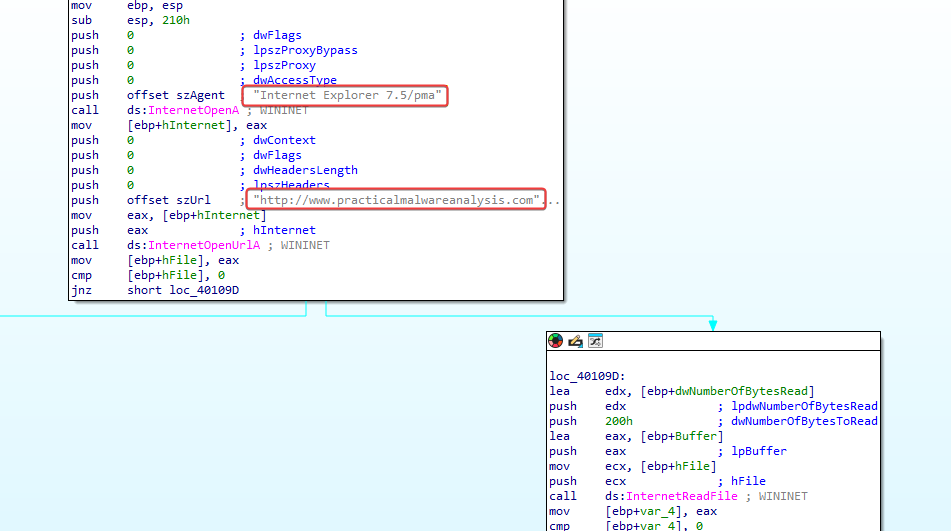Click the 'dwHeadersLength' comment
The width and height of the screenshot is (951, 531).
tap(305, 170)
